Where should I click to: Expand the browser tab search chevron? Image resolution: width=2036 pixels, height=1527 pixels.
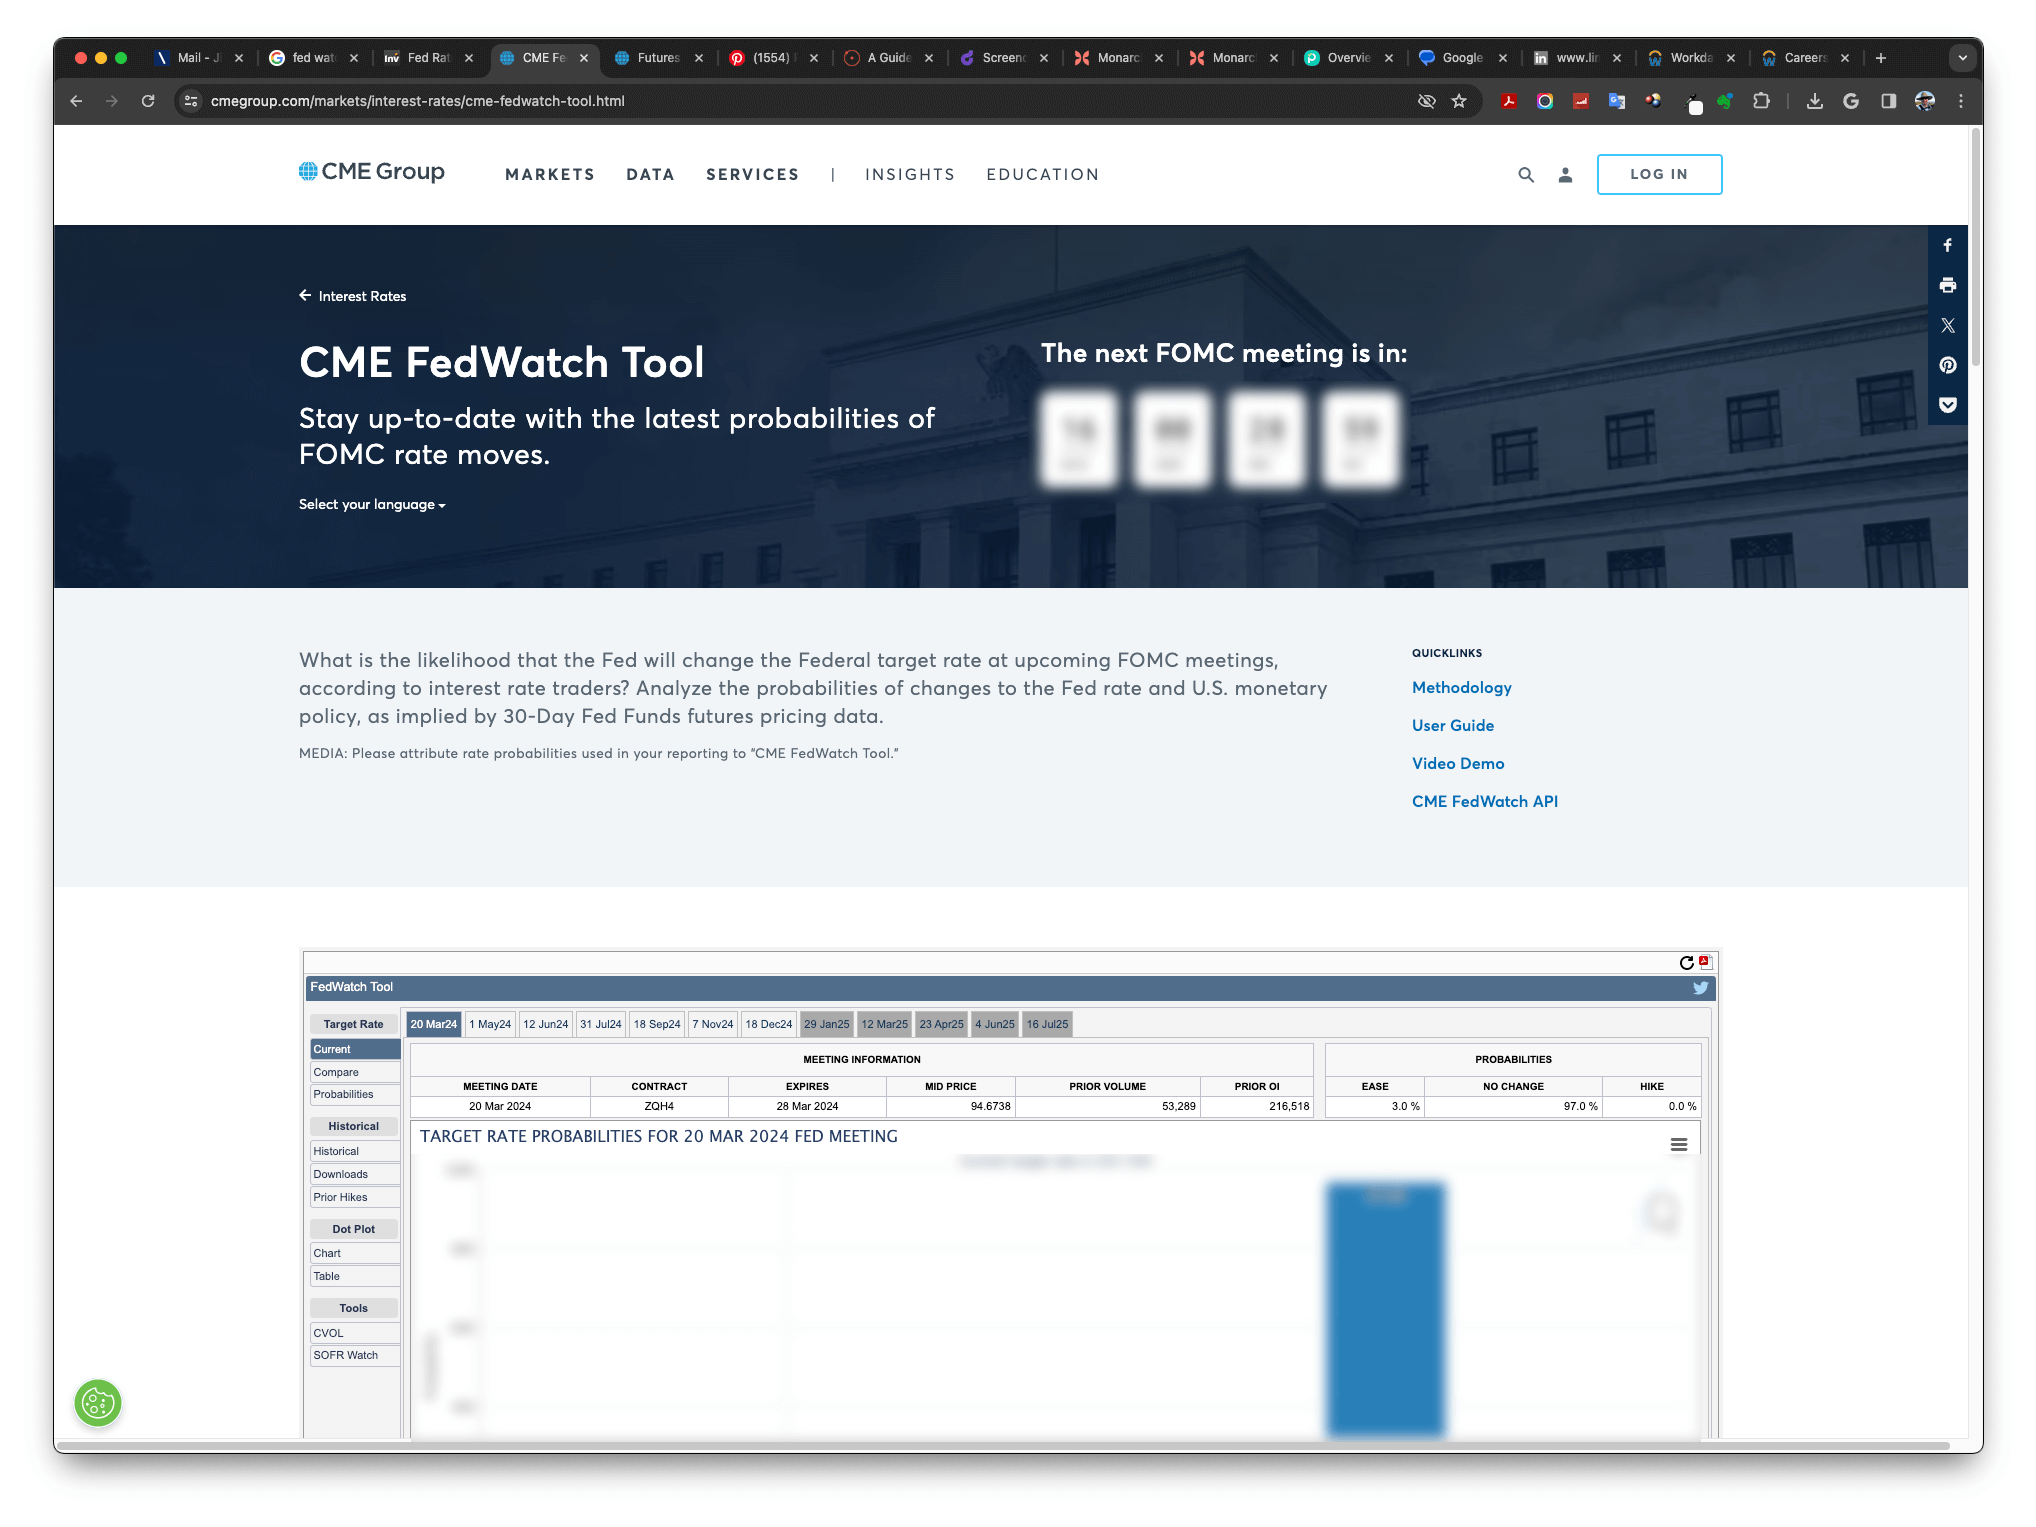coord(1962,58)
